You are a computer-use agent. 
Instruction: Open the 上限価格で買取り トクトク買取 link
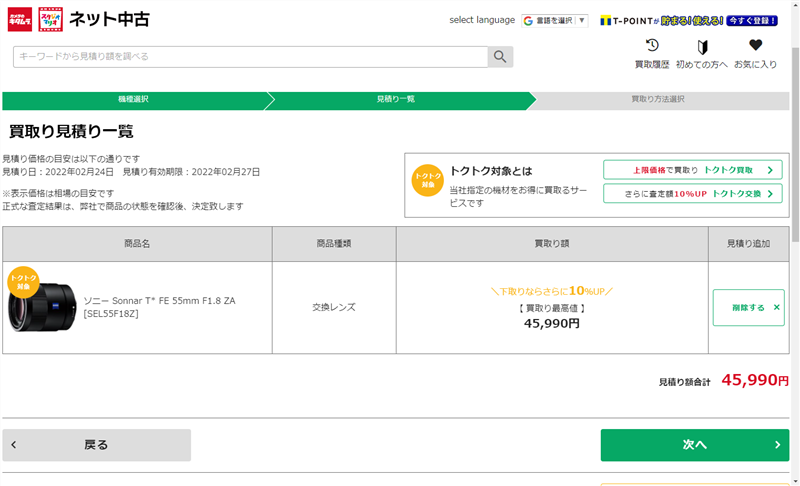pyautogui.click(x=692, y=170)
